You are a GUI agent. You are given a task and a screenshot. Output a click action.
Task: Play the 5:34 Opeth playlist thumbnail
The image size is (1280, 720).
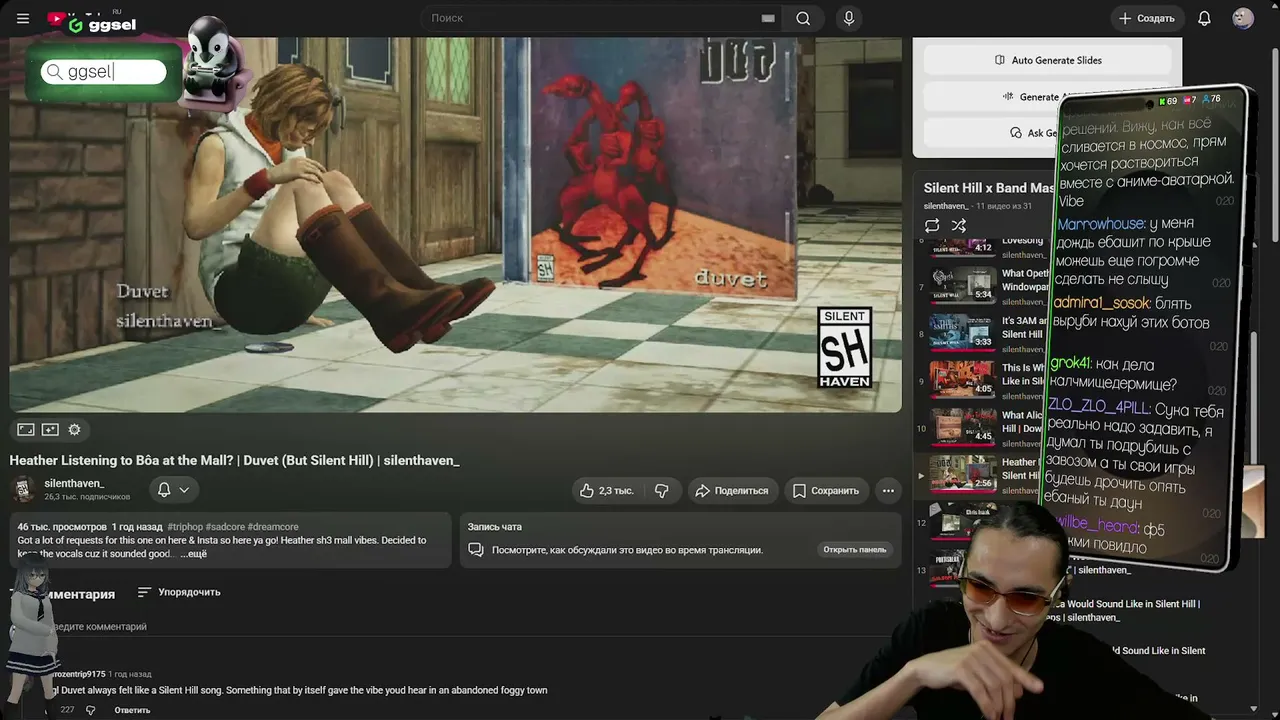[x=963, y=283]
